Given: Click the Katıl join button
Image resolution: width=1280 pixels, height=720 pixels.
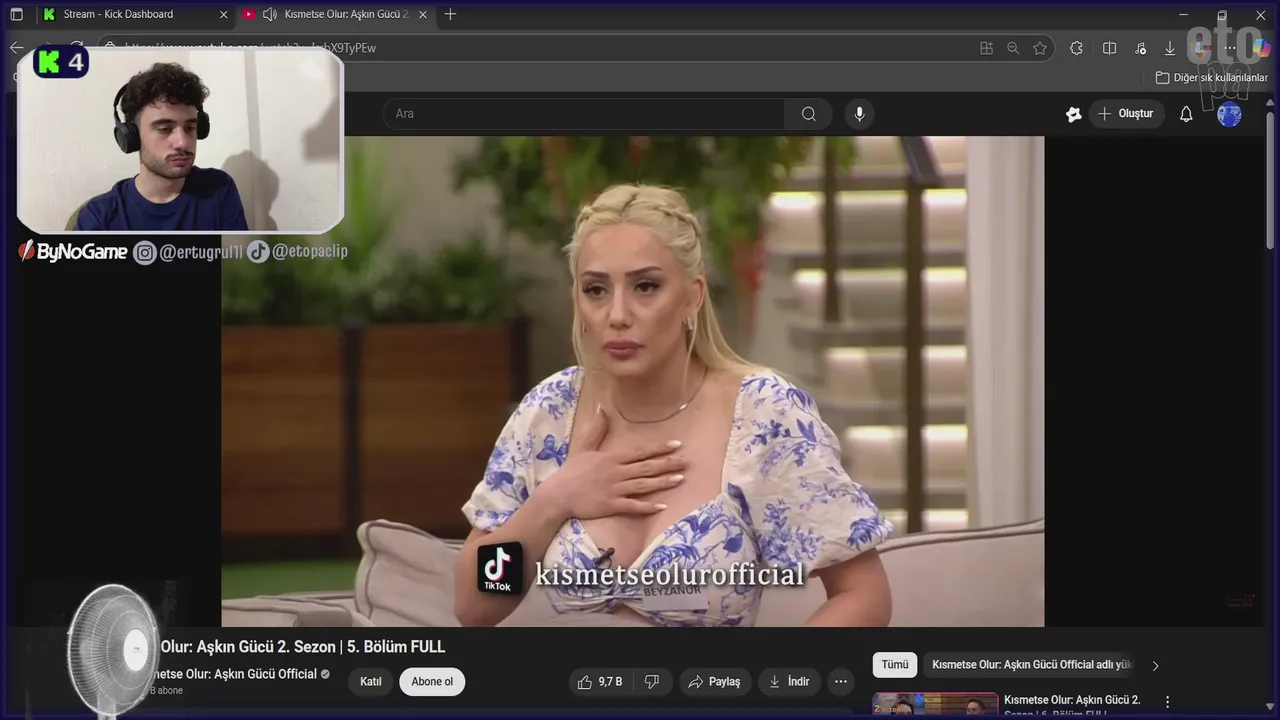Looking at the screenshot, I should [371, 682].
